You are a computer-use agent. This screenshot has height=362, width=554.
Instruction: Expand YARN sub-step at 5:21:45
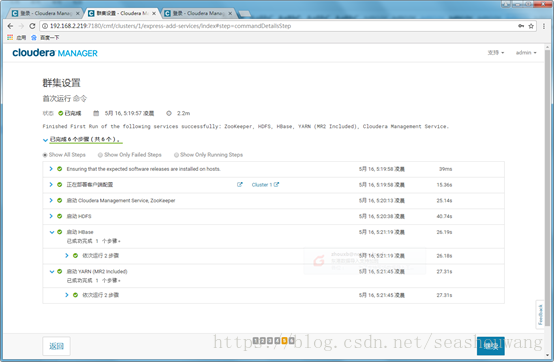click(x=67, y=295)
